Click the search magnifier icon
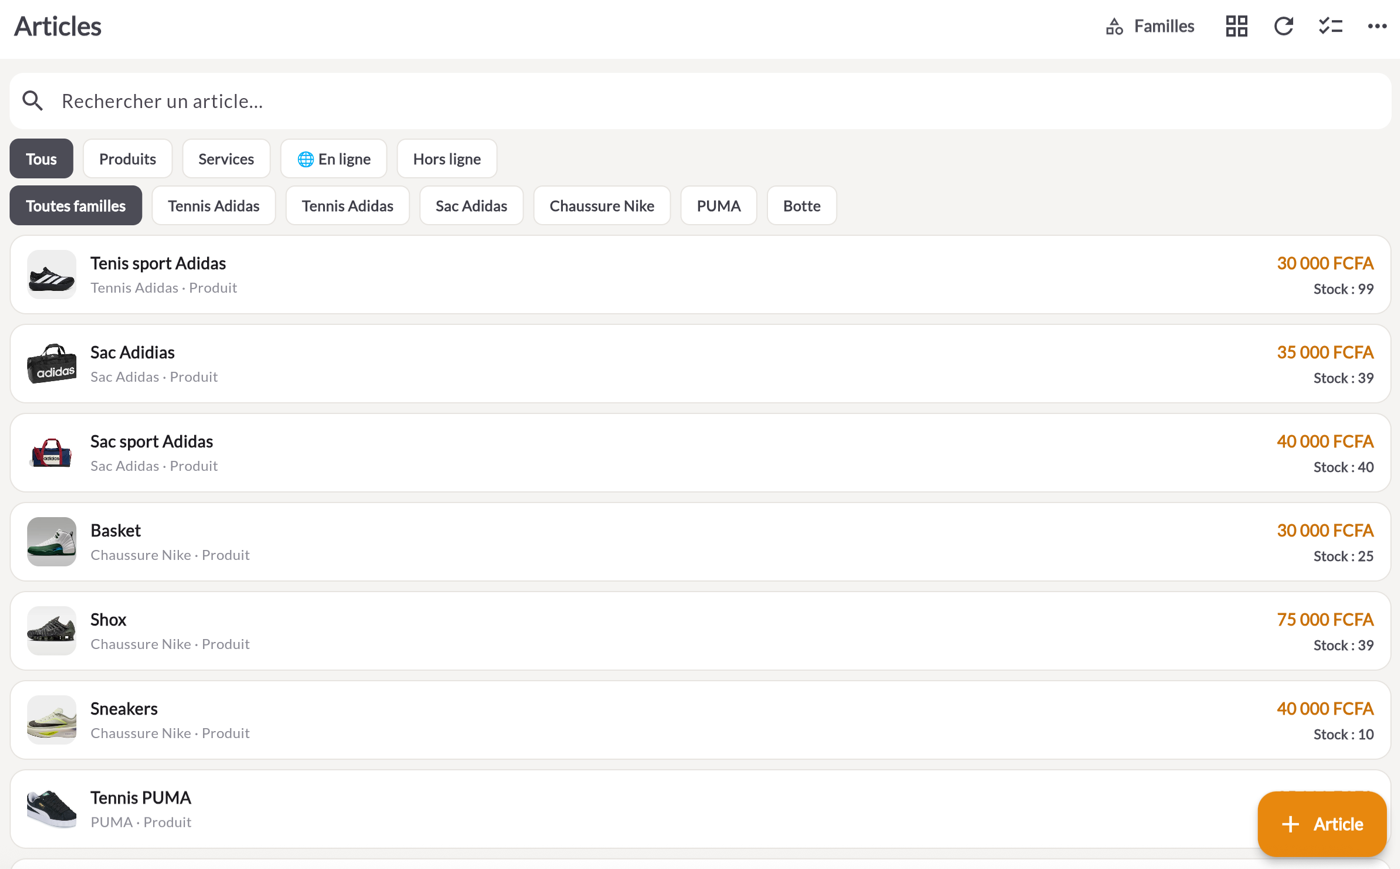 [x=33, y=101]
